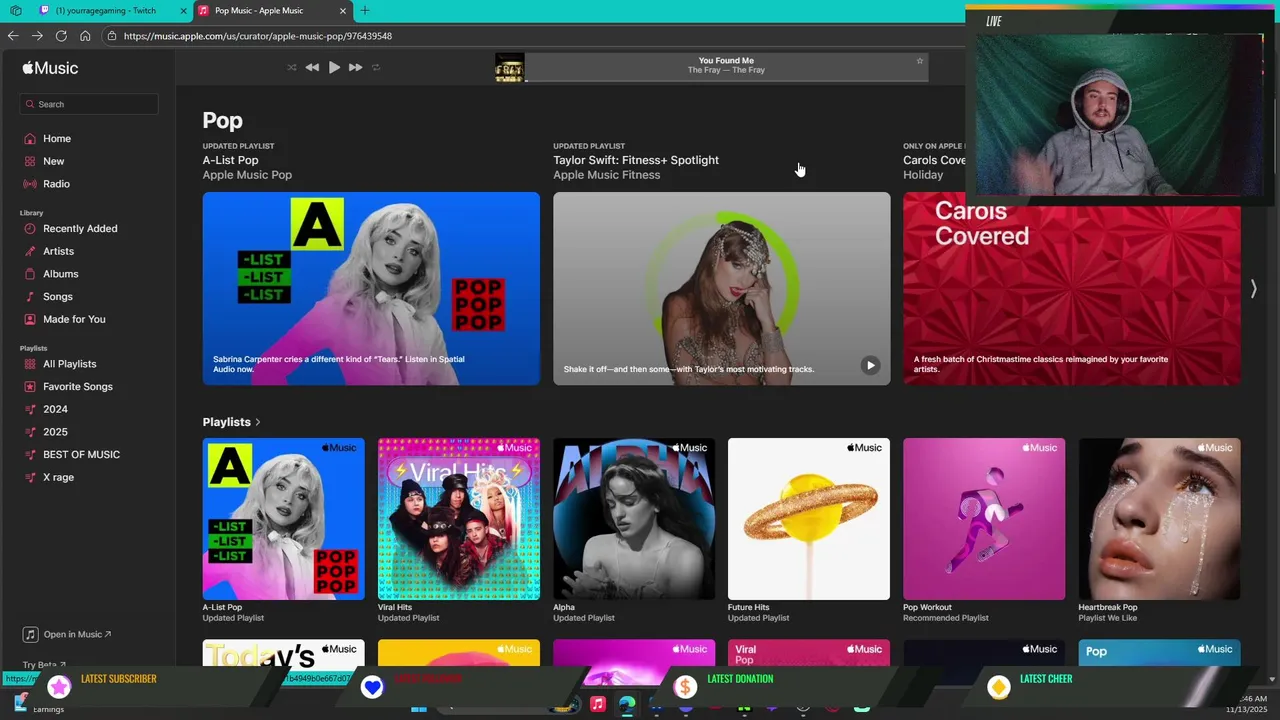Open Apple Music app in the taskbar
This screenshot has height=720, width=1280.
tap(597, 704)
